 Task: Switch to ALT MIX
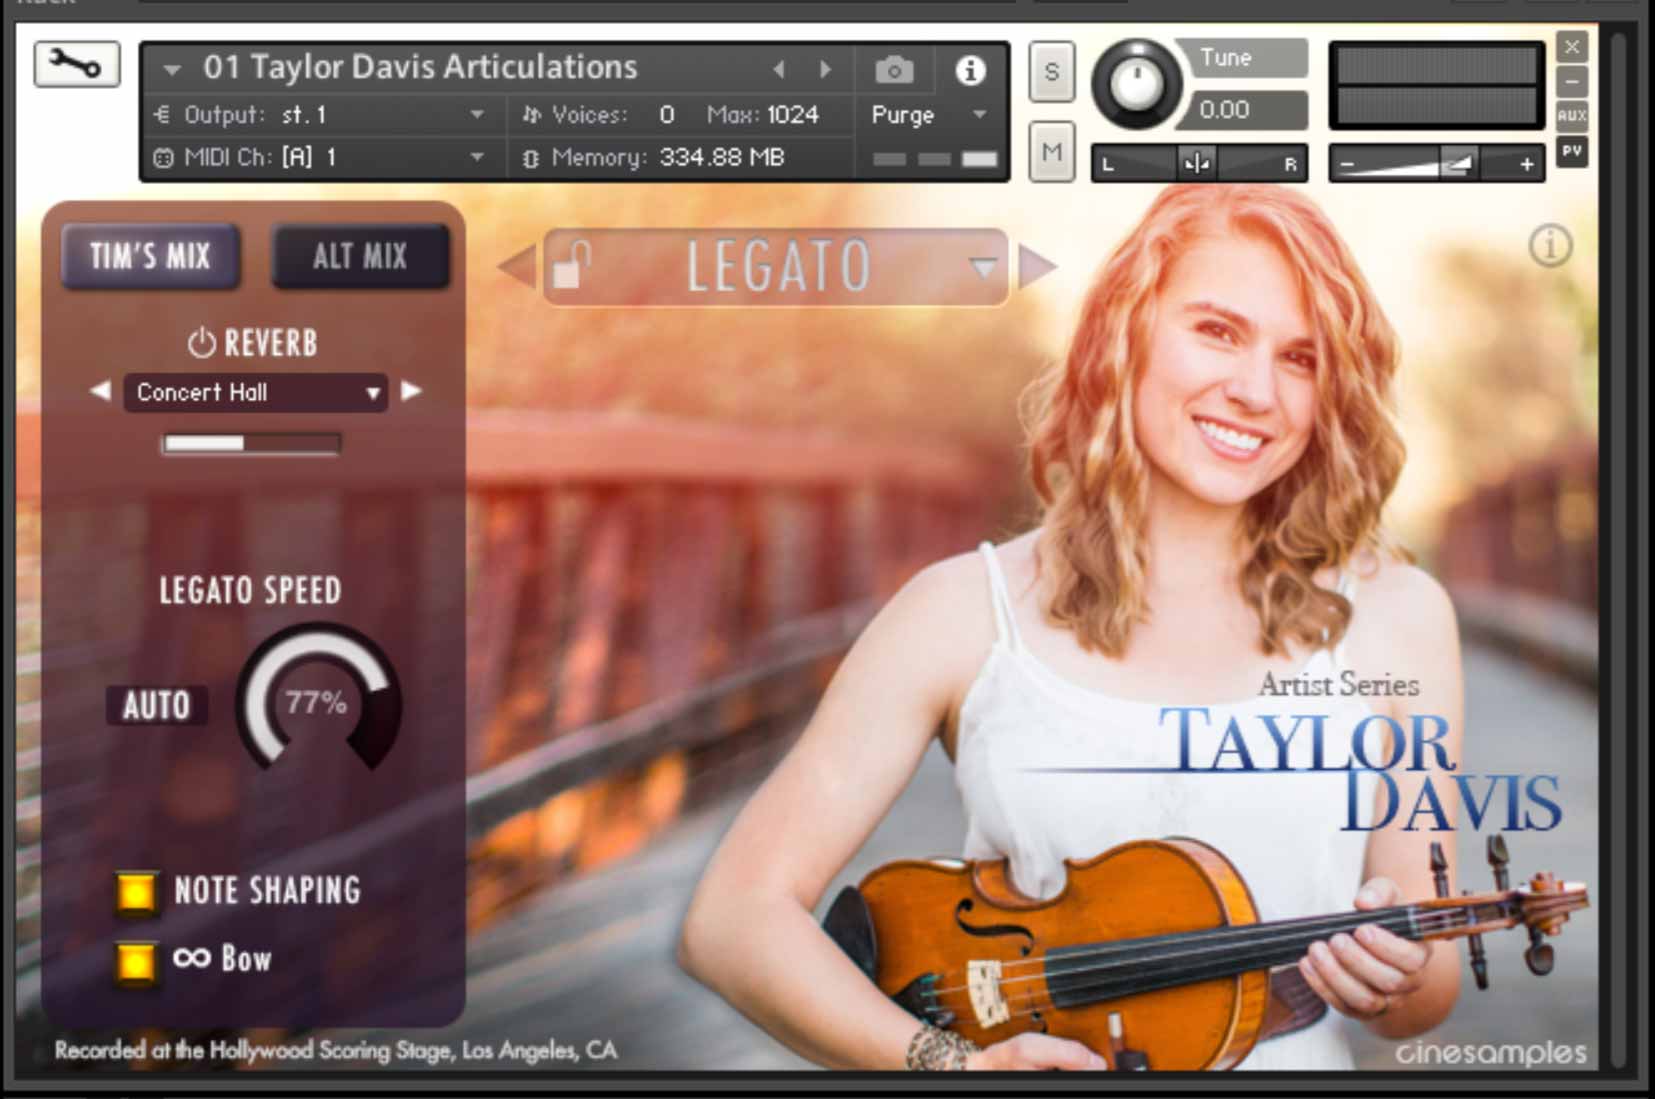coord(361,256)
